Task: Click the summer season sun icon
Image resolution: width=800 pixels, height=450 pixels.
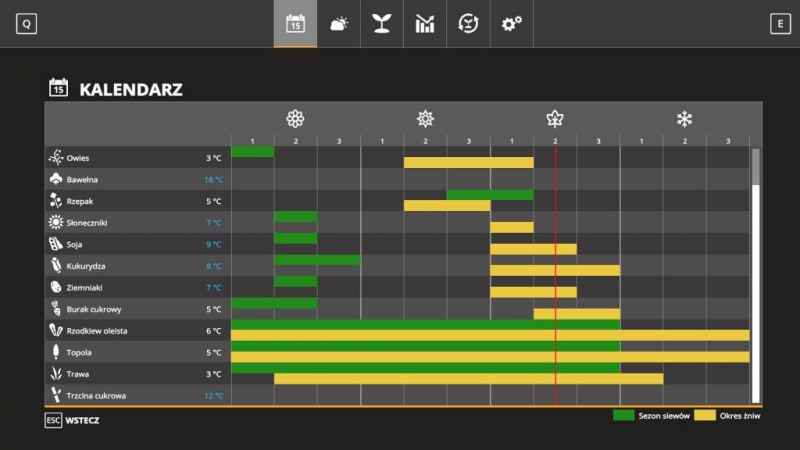Action: click(x=425, y=119)
